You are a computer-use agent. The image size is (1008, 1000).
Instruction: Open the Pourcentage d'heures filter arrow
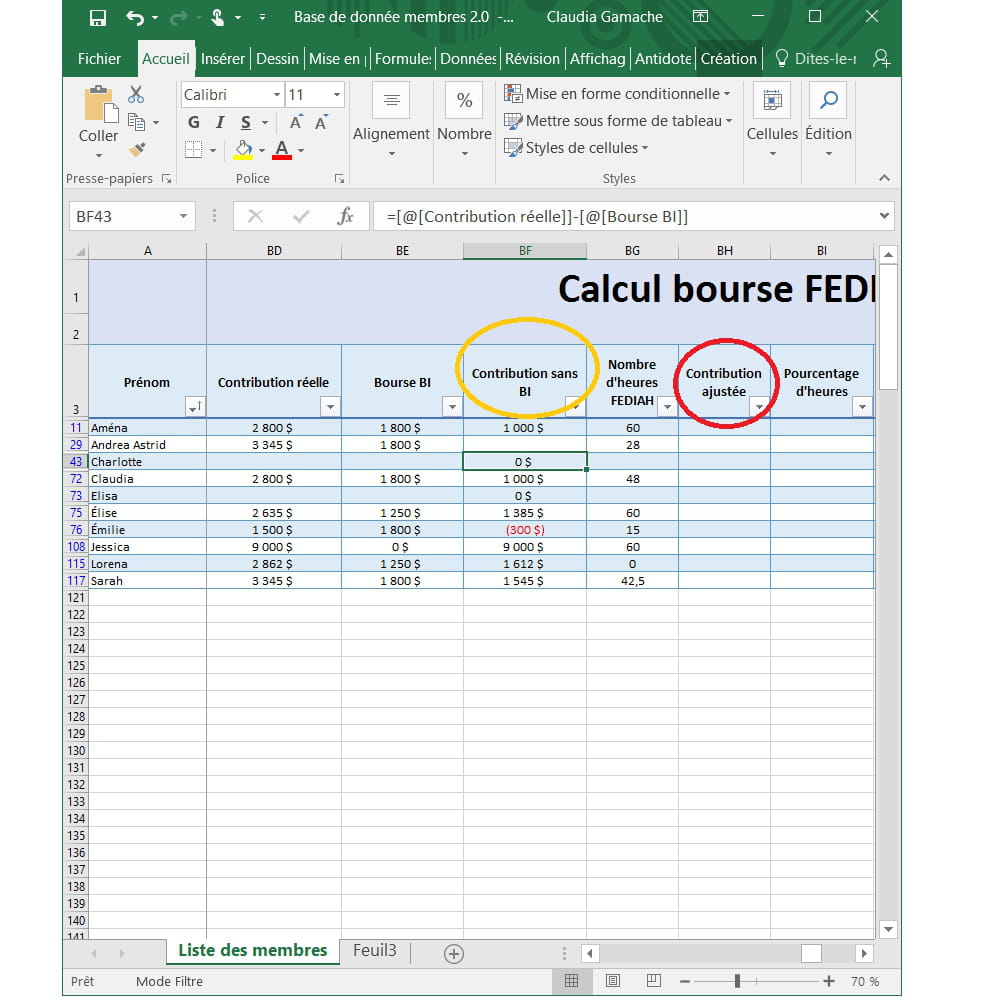click(862, 407)
